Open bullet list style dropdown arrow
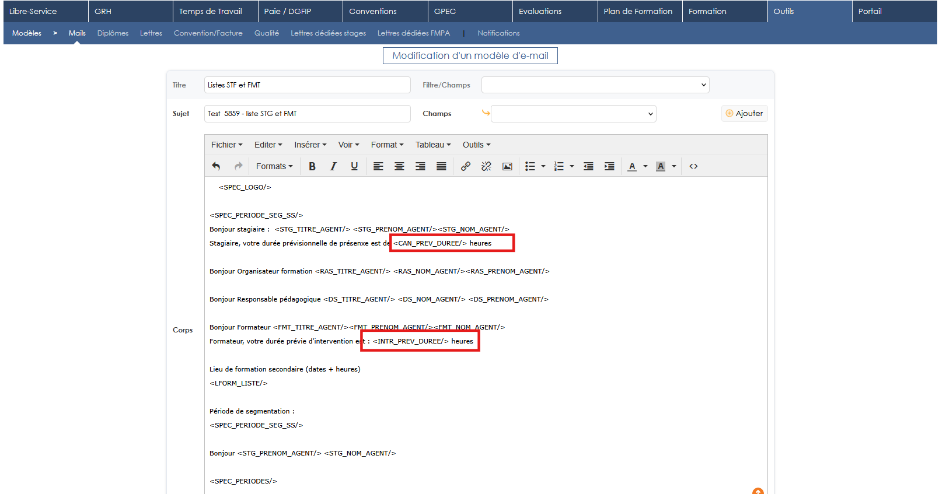Image resolution: width=946 pixels, height=494 pixels. pos(544,166)
